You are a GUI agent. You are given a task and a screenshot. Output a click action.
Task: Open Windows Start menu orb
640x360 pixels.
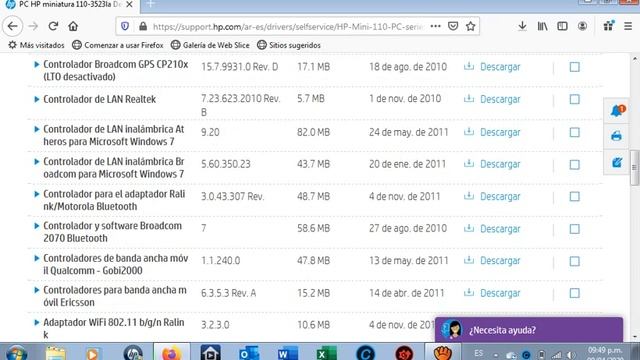pos(16,353)
